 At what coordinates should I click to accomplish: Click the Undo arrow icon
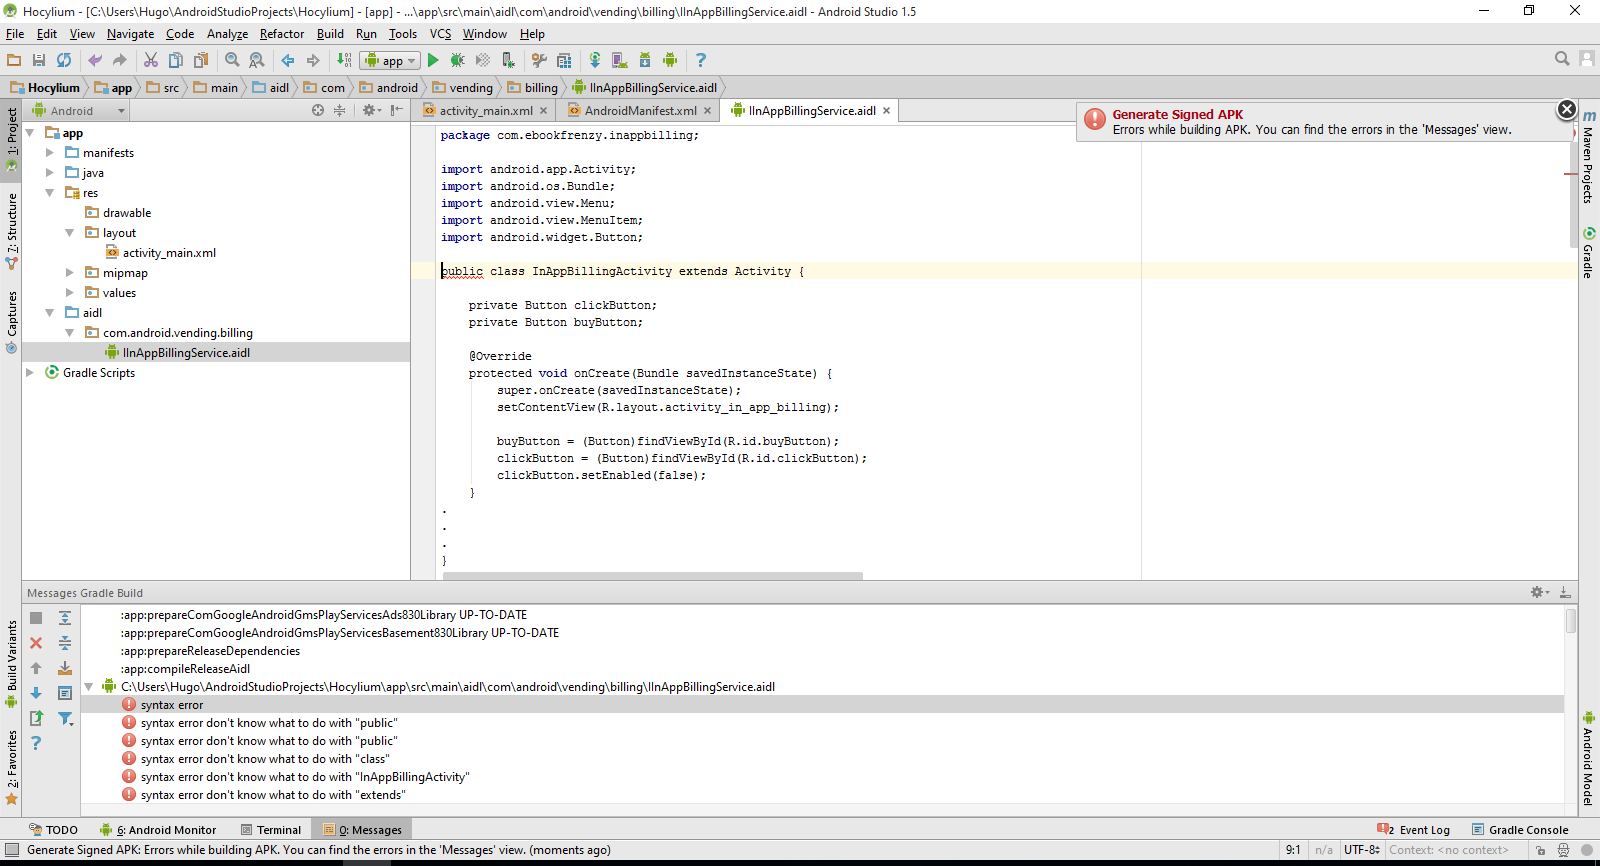(95, 60)
